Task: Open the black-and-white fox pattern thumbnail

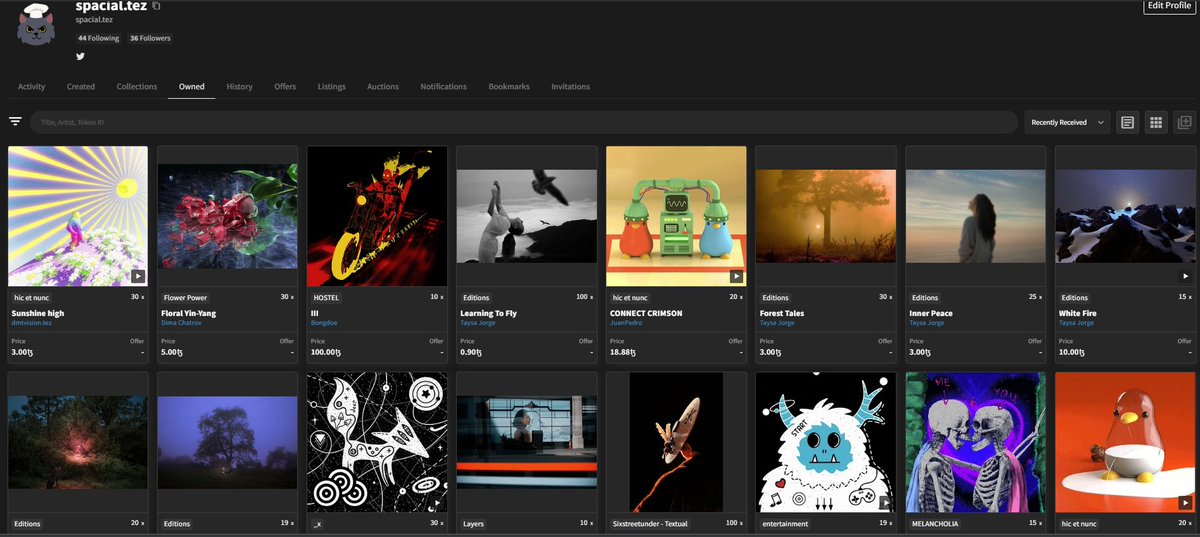Action: tap(377, 442)
